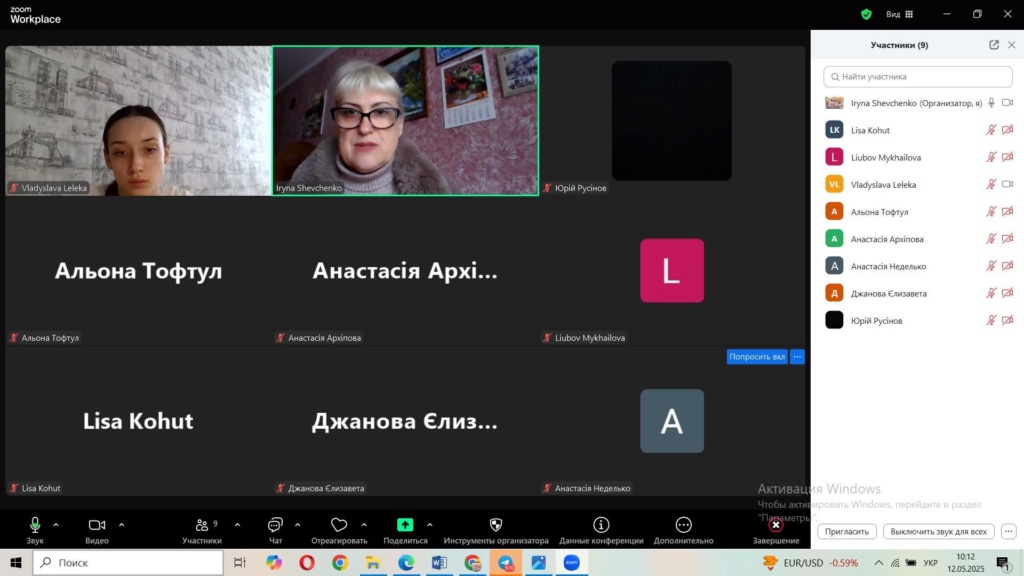Close the Участники panel
This screenshot has height=576, width=1024.
[1012, 44]
